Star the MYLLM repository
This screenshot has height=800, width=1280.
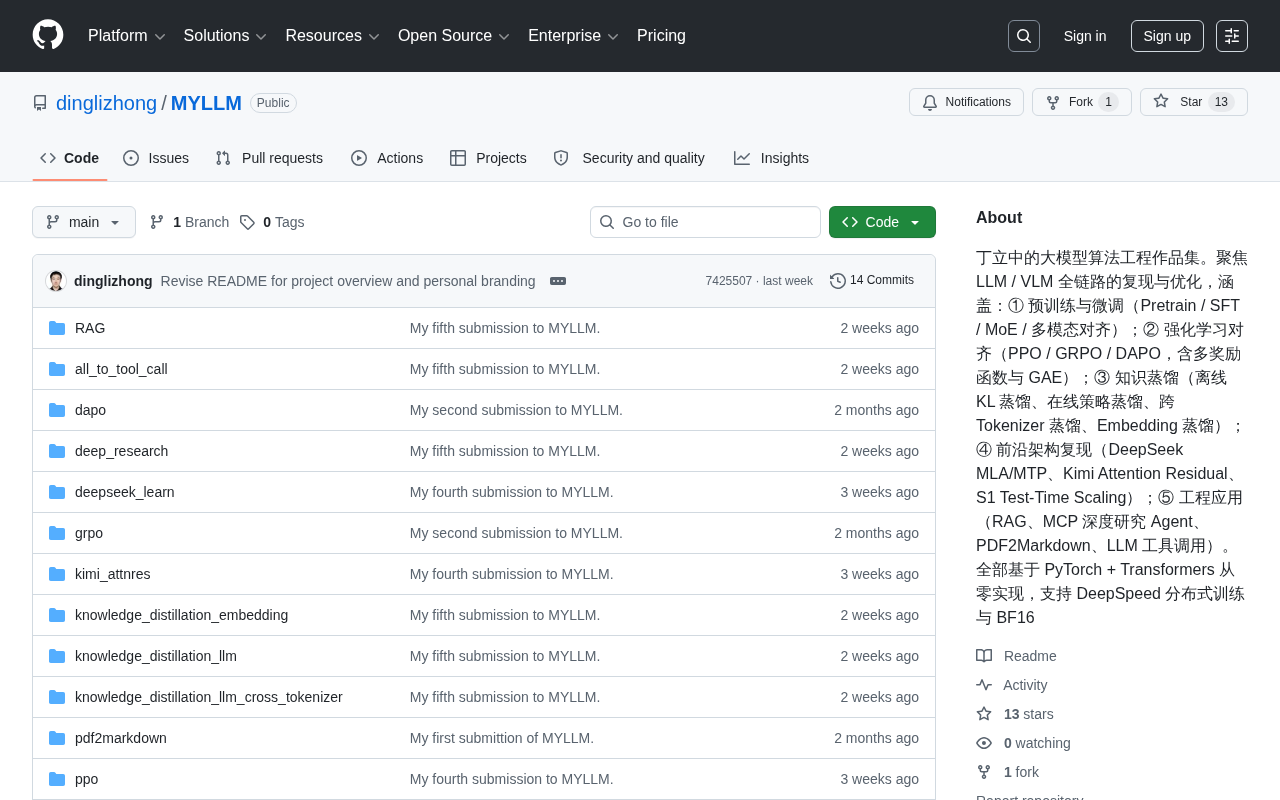(x=1194, y=102)
